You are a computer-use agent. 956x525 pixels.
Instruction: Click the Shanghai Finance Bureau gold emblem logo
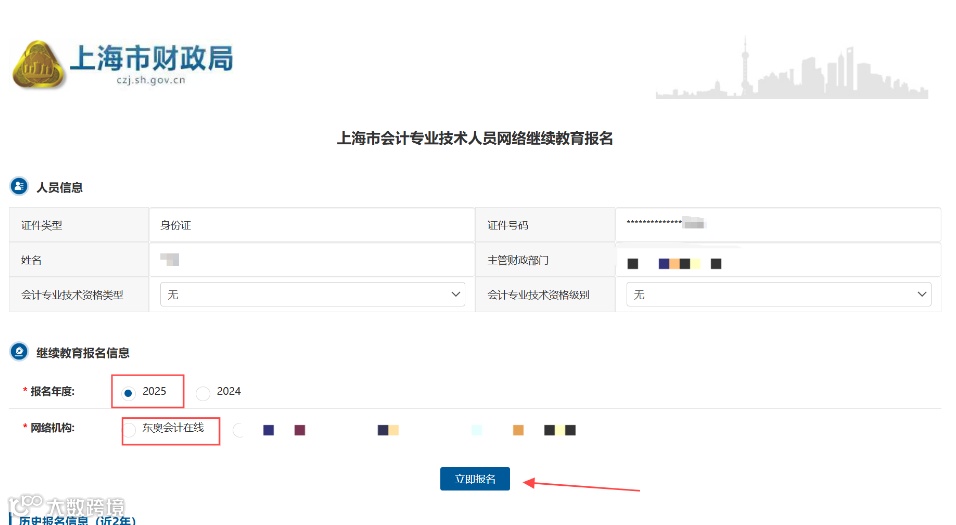(x=38, y=65)
